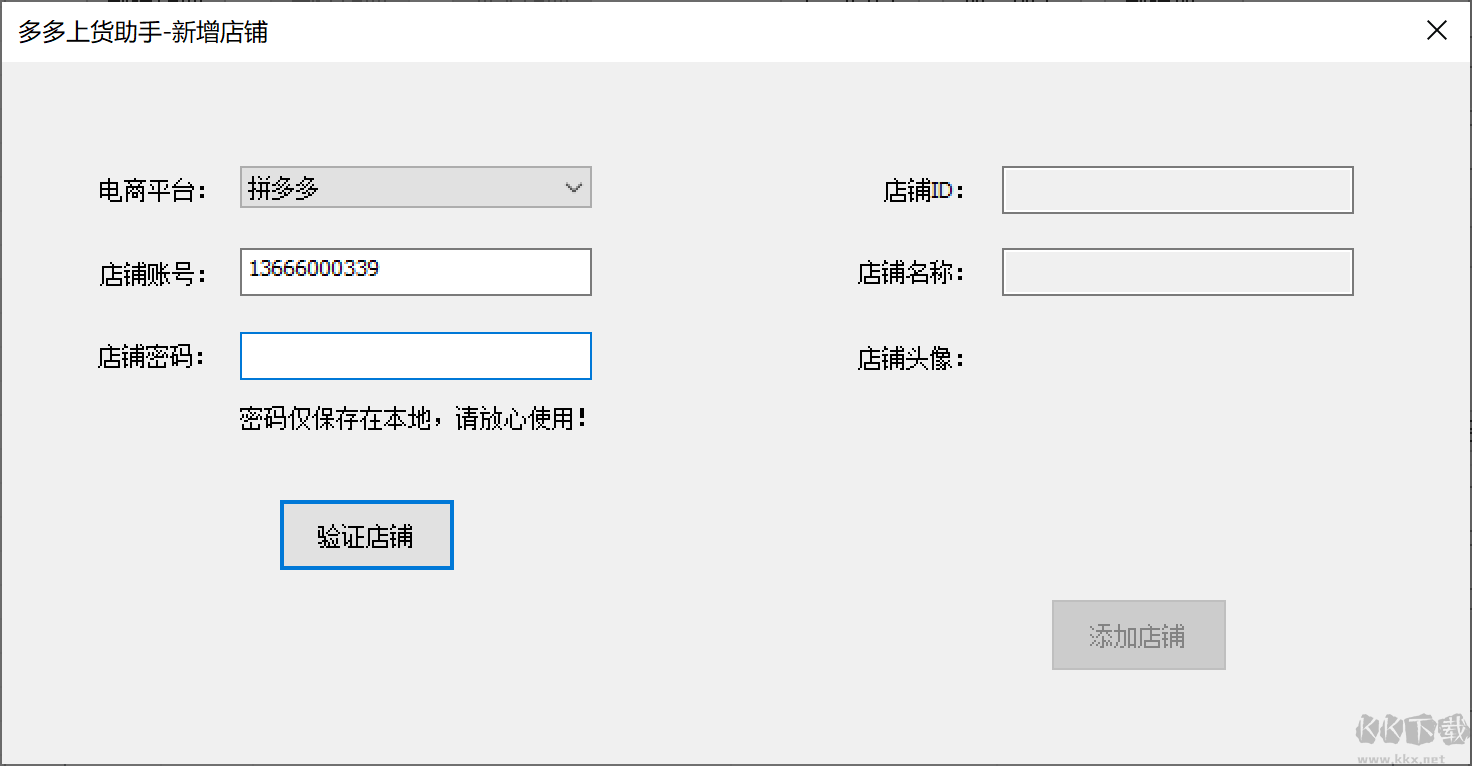This screenshot has height=766, width=1472.
Task: Click into the empty 店铺密码 field
Action: [x=415, y=356]
